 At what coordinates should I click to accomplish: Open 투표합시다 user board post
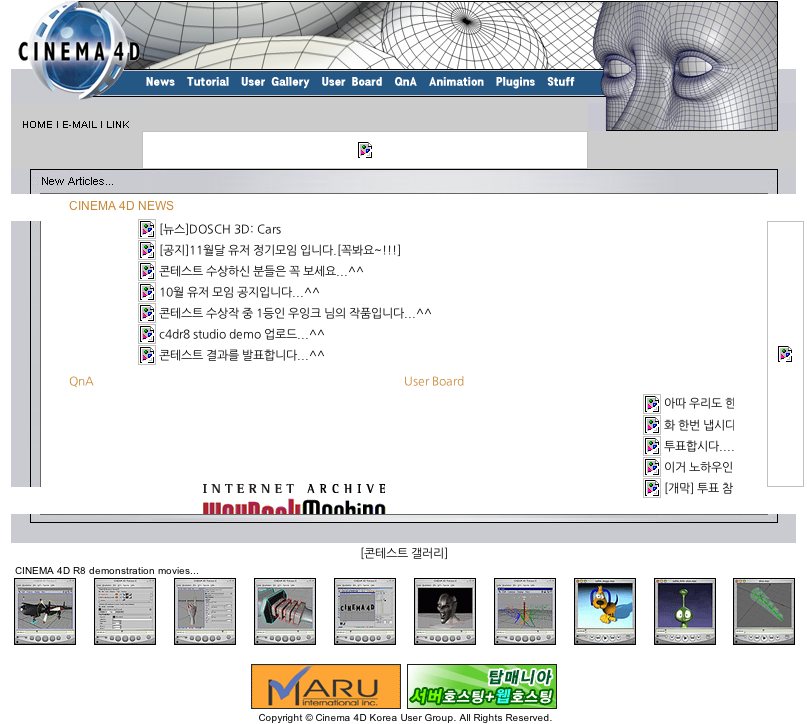point(699,446)
